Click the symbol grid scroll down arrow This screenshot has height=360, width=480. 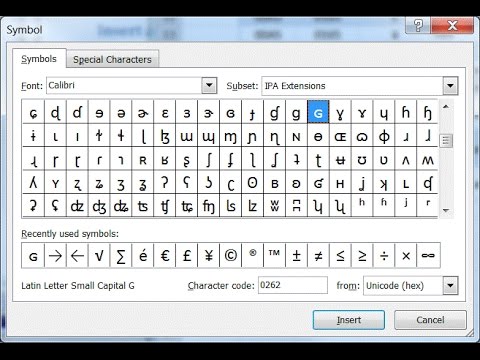click(446, 211)
